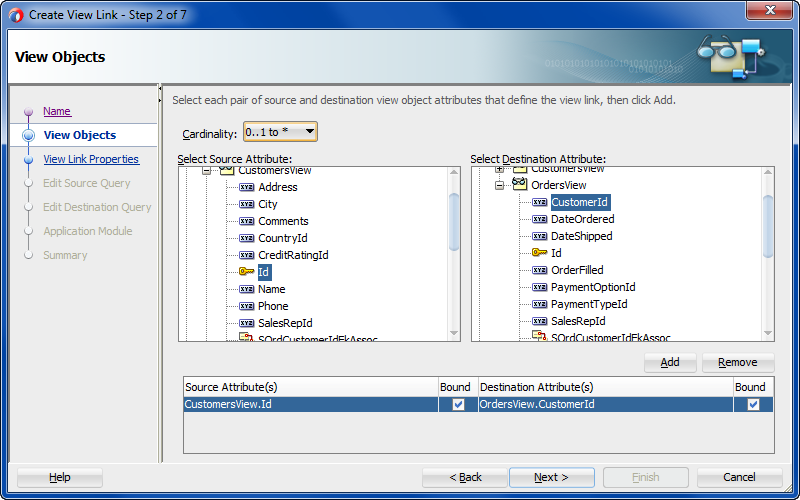Click the Remove button

pyautogui.click(x=738, y=362)
